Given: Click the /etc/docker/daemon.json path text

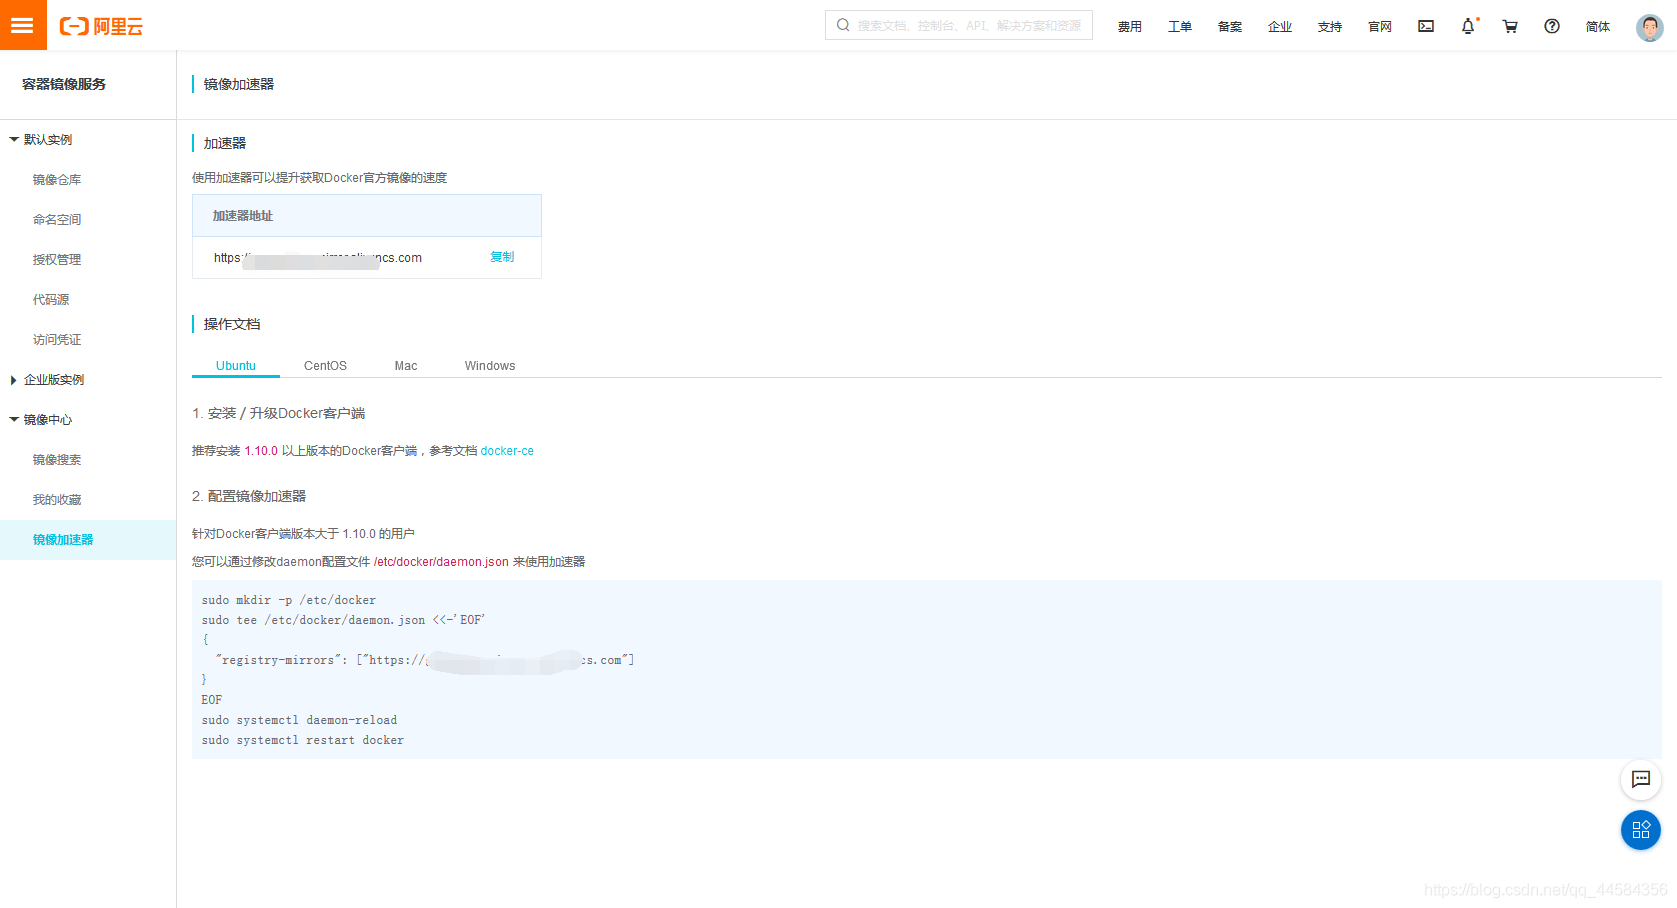Looking at the screenshot, I should point(441,562).
